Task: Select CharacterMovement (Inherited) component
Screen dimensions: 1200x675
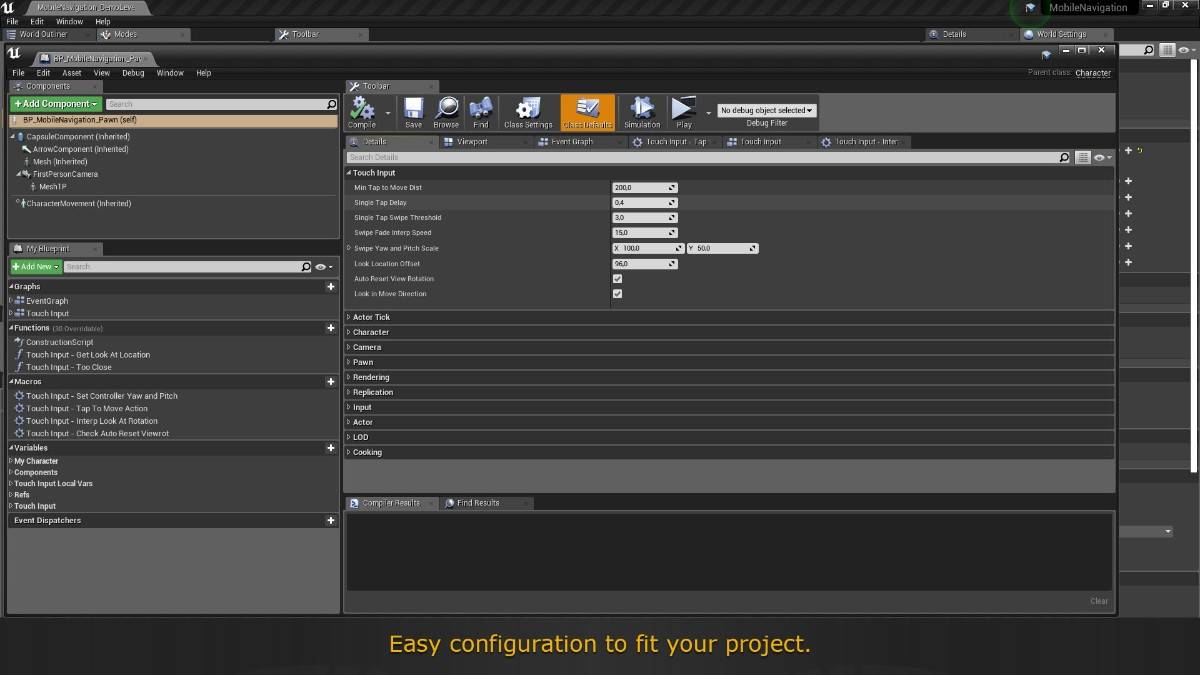Action: click(x=78, y=203)
